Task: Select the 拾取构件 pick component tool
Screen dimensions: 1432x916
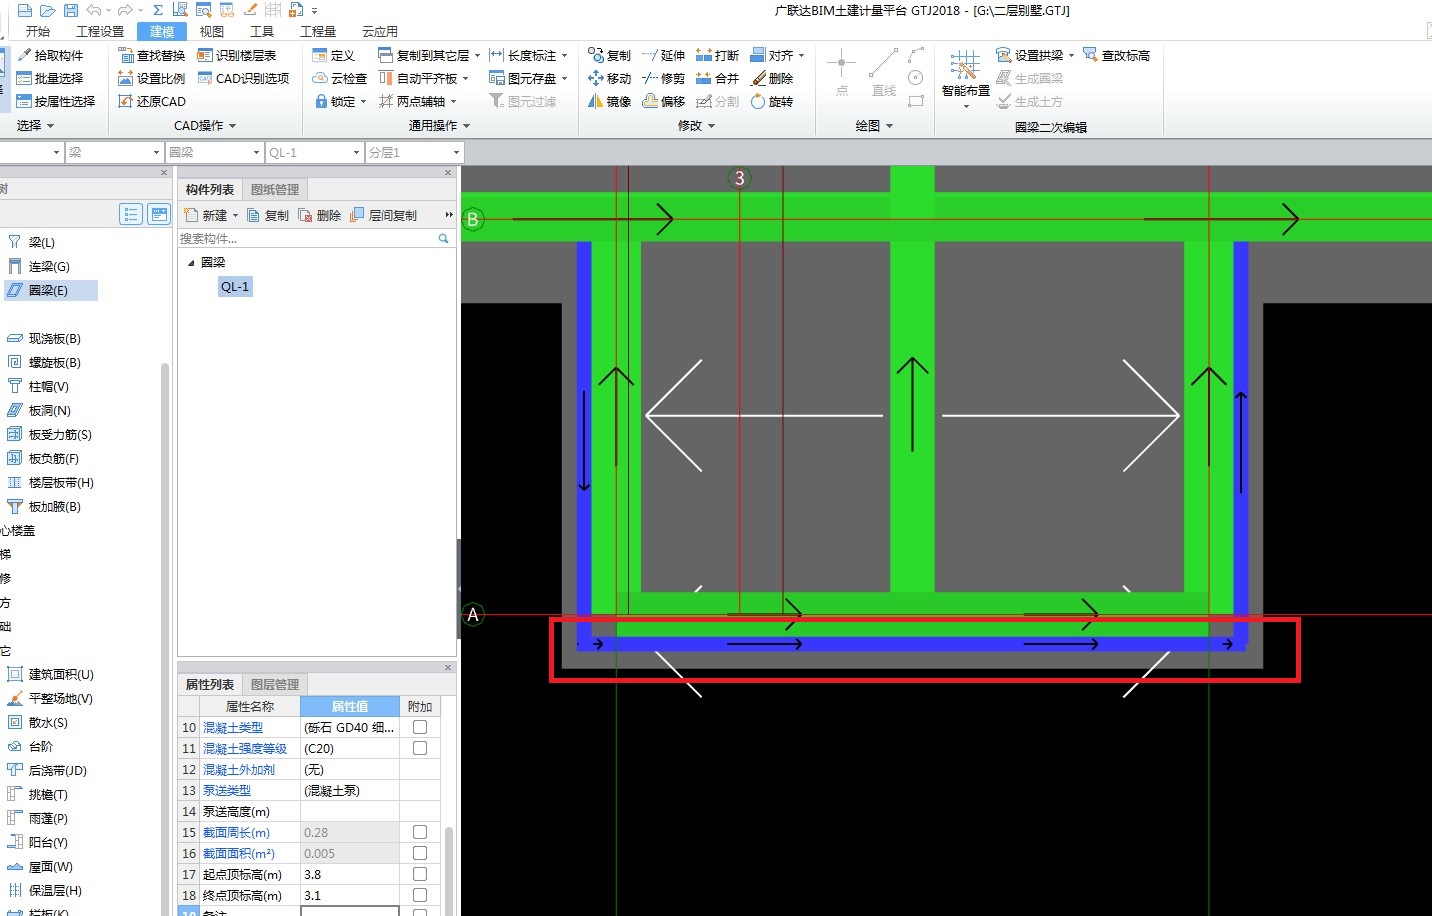Action: click(x=50, y=55)
